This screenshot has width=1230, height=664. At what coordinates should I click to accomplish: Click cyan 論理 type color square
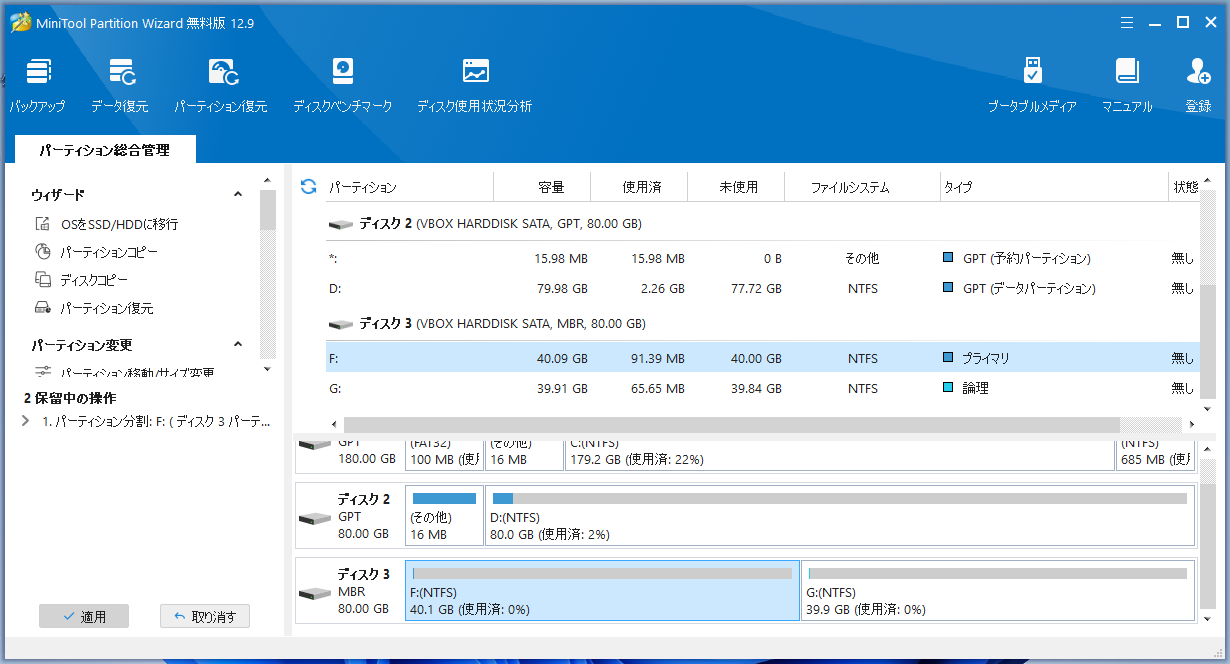click(x=948, y=387)
